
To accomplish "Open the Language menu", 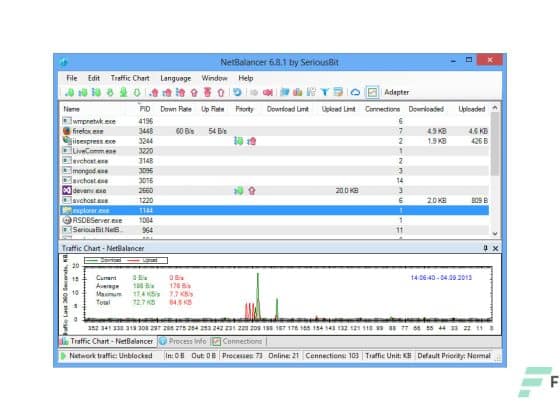I will tap(175, 78).
